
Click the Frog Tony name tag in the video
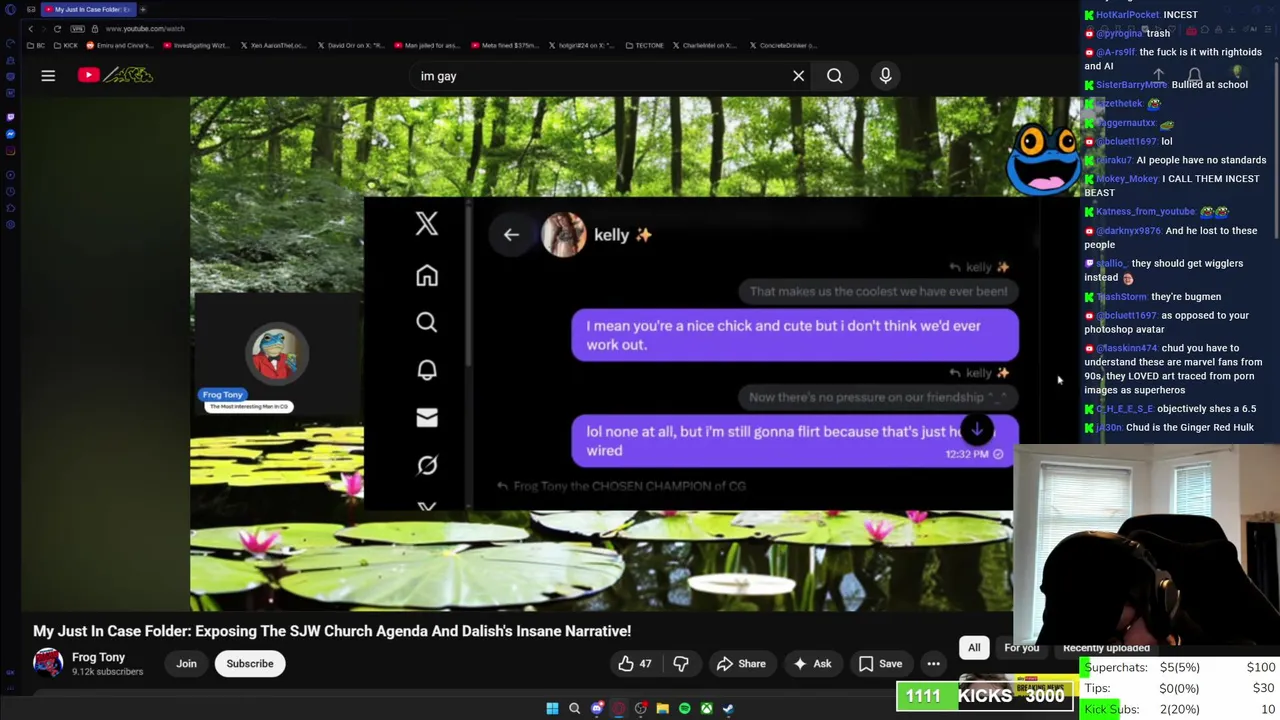223,395
